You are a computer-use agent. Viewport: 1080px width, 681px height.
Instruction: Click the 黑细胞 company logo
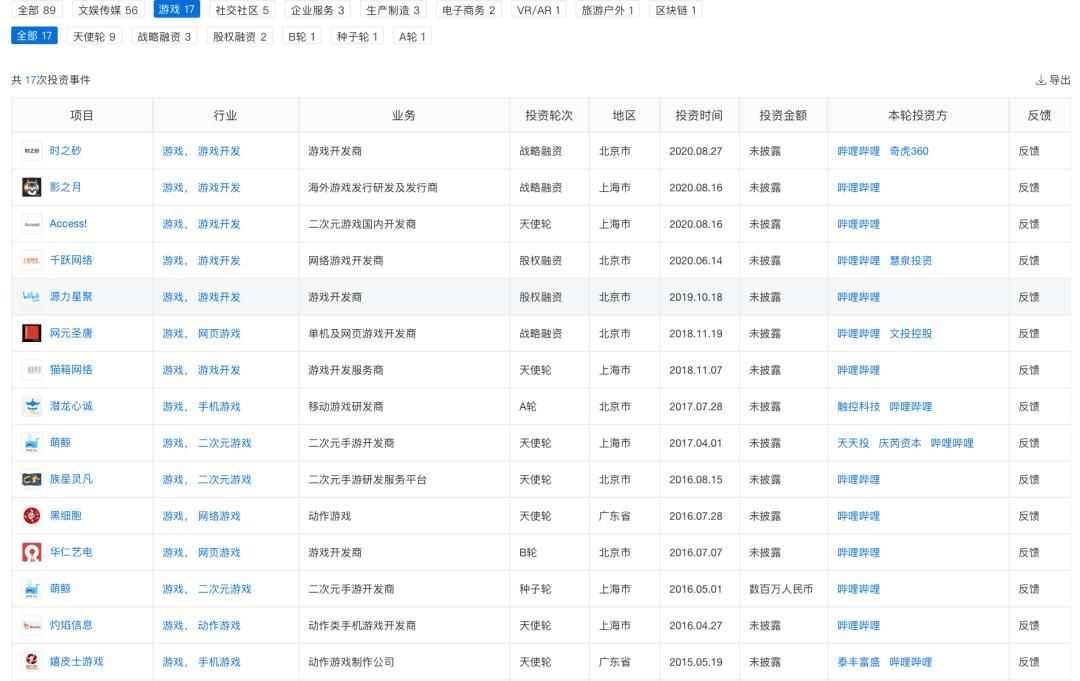point(30,516)
